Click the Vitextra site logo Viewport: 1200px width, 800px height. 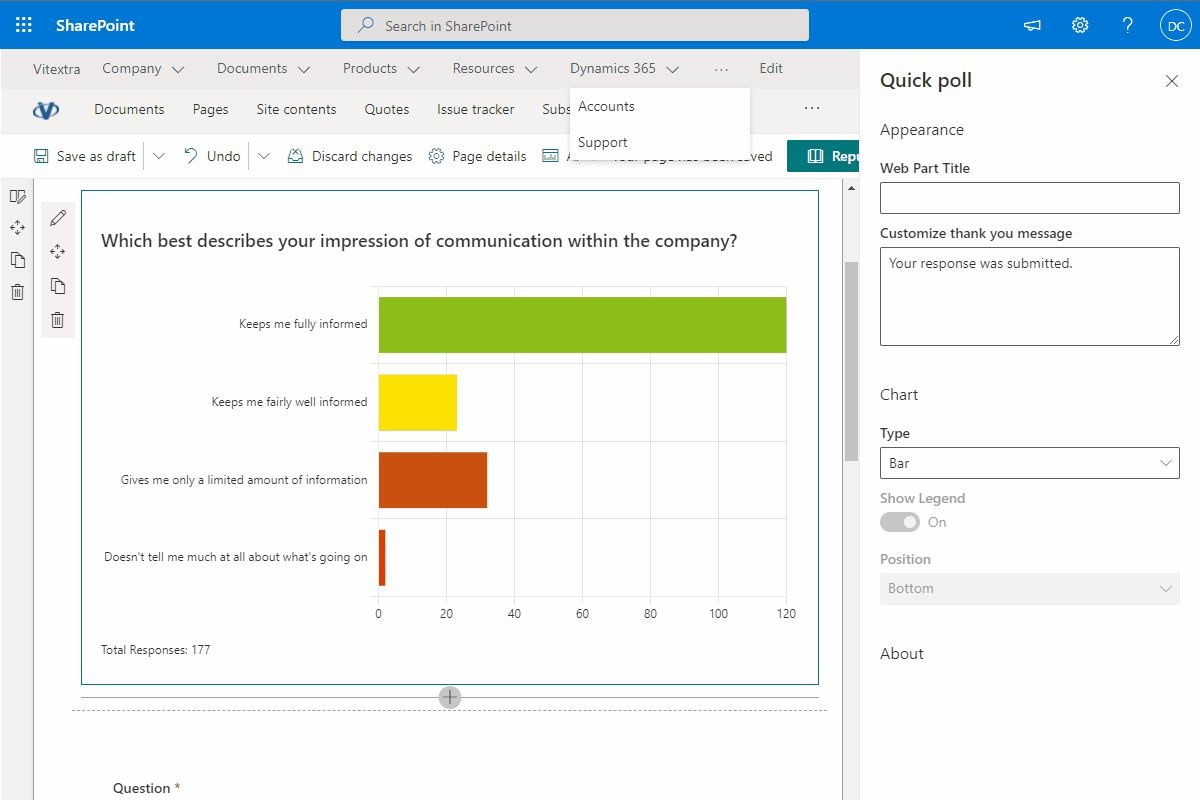pos(46,110)
